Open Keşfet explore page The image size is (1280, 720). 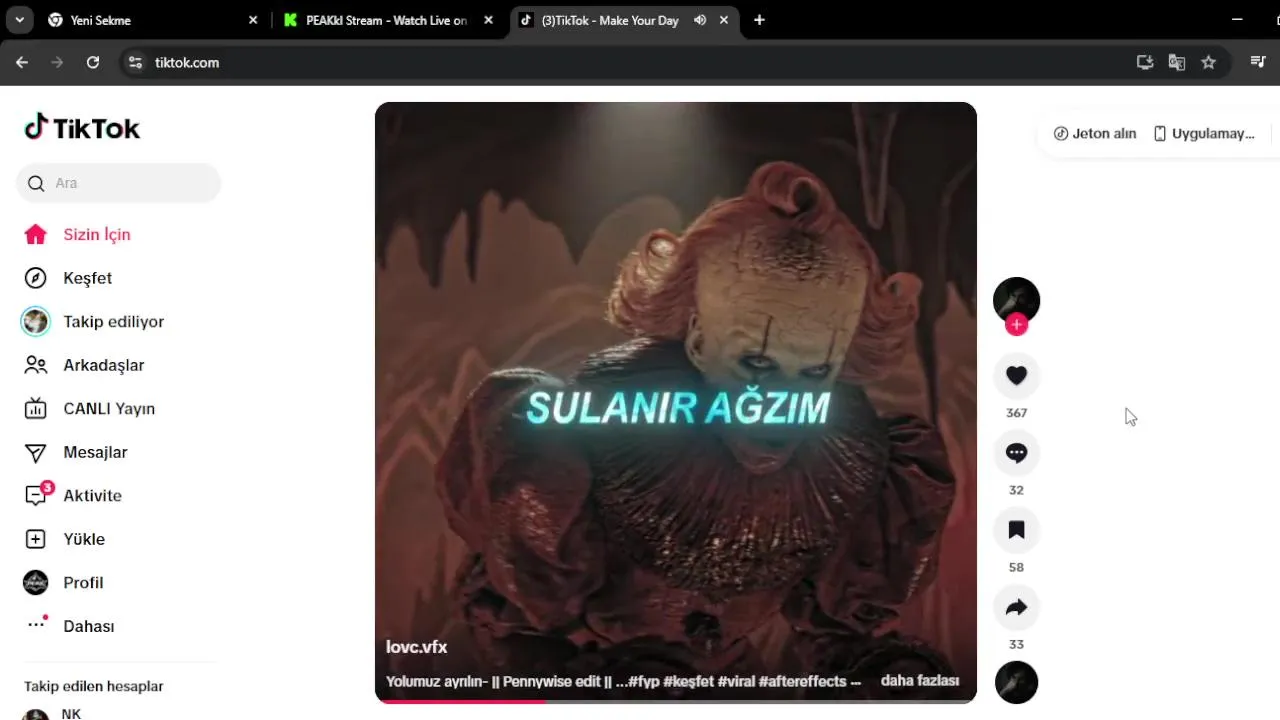[68, 278]
